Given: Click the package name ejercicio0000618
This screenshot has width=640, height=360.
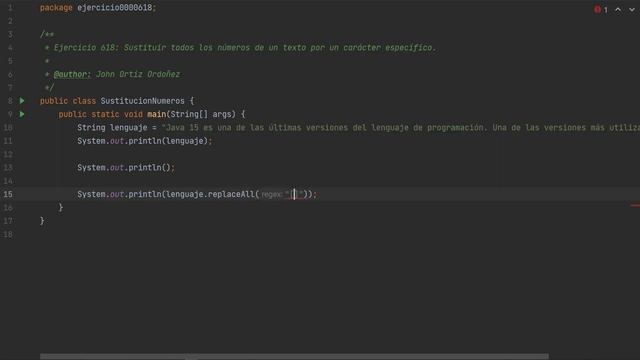Looking at the screenshot, I should pyautogui.click(x=114, y=8).
